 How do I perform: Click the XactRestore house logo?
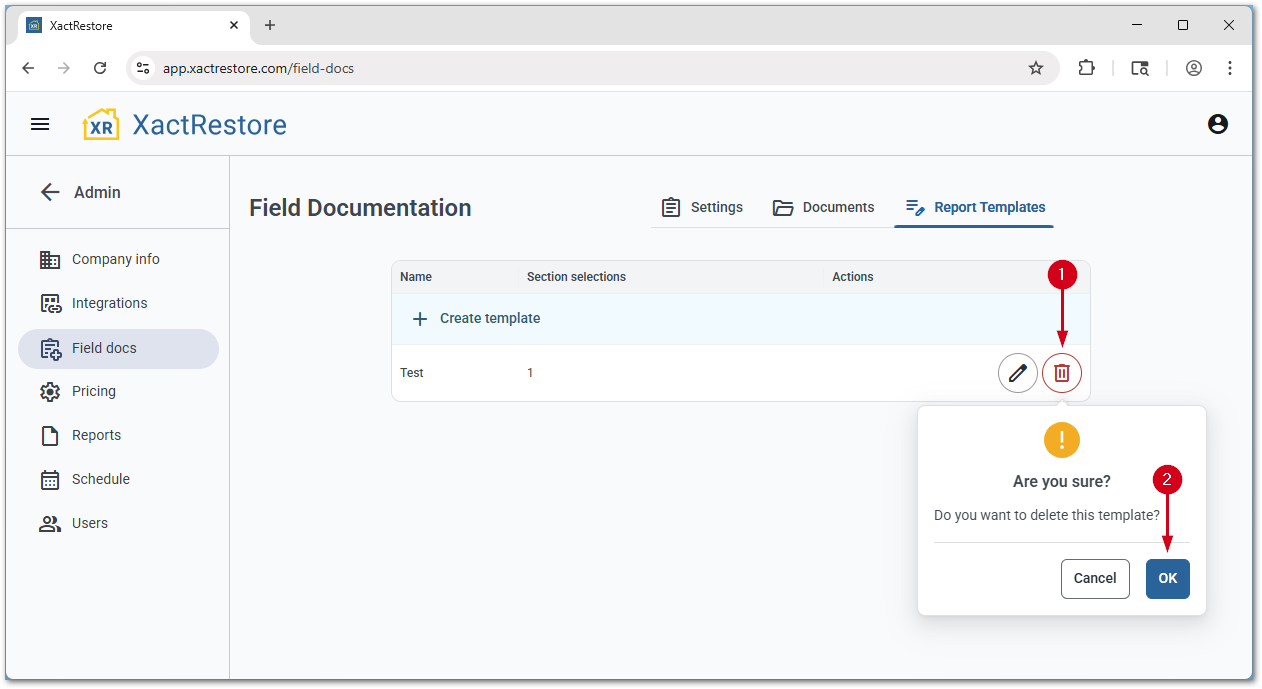[x=101, y=125]
